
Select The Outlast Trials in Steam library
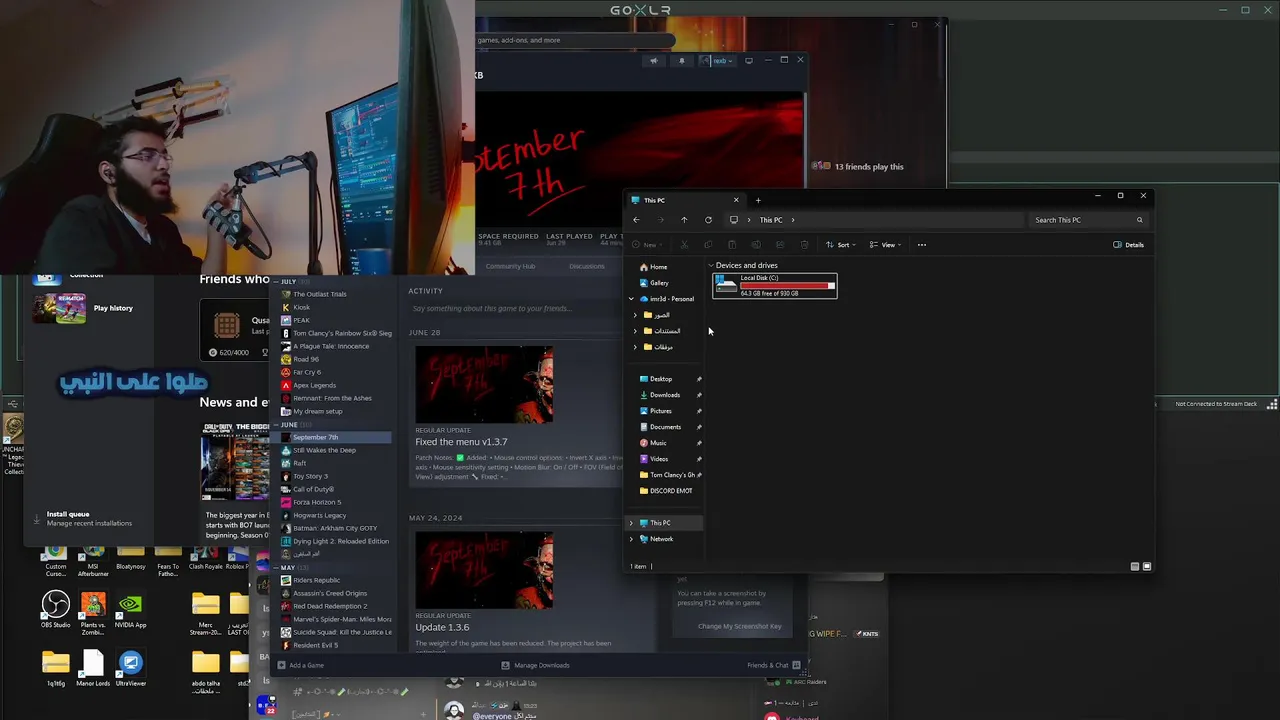tap(319, 294)
